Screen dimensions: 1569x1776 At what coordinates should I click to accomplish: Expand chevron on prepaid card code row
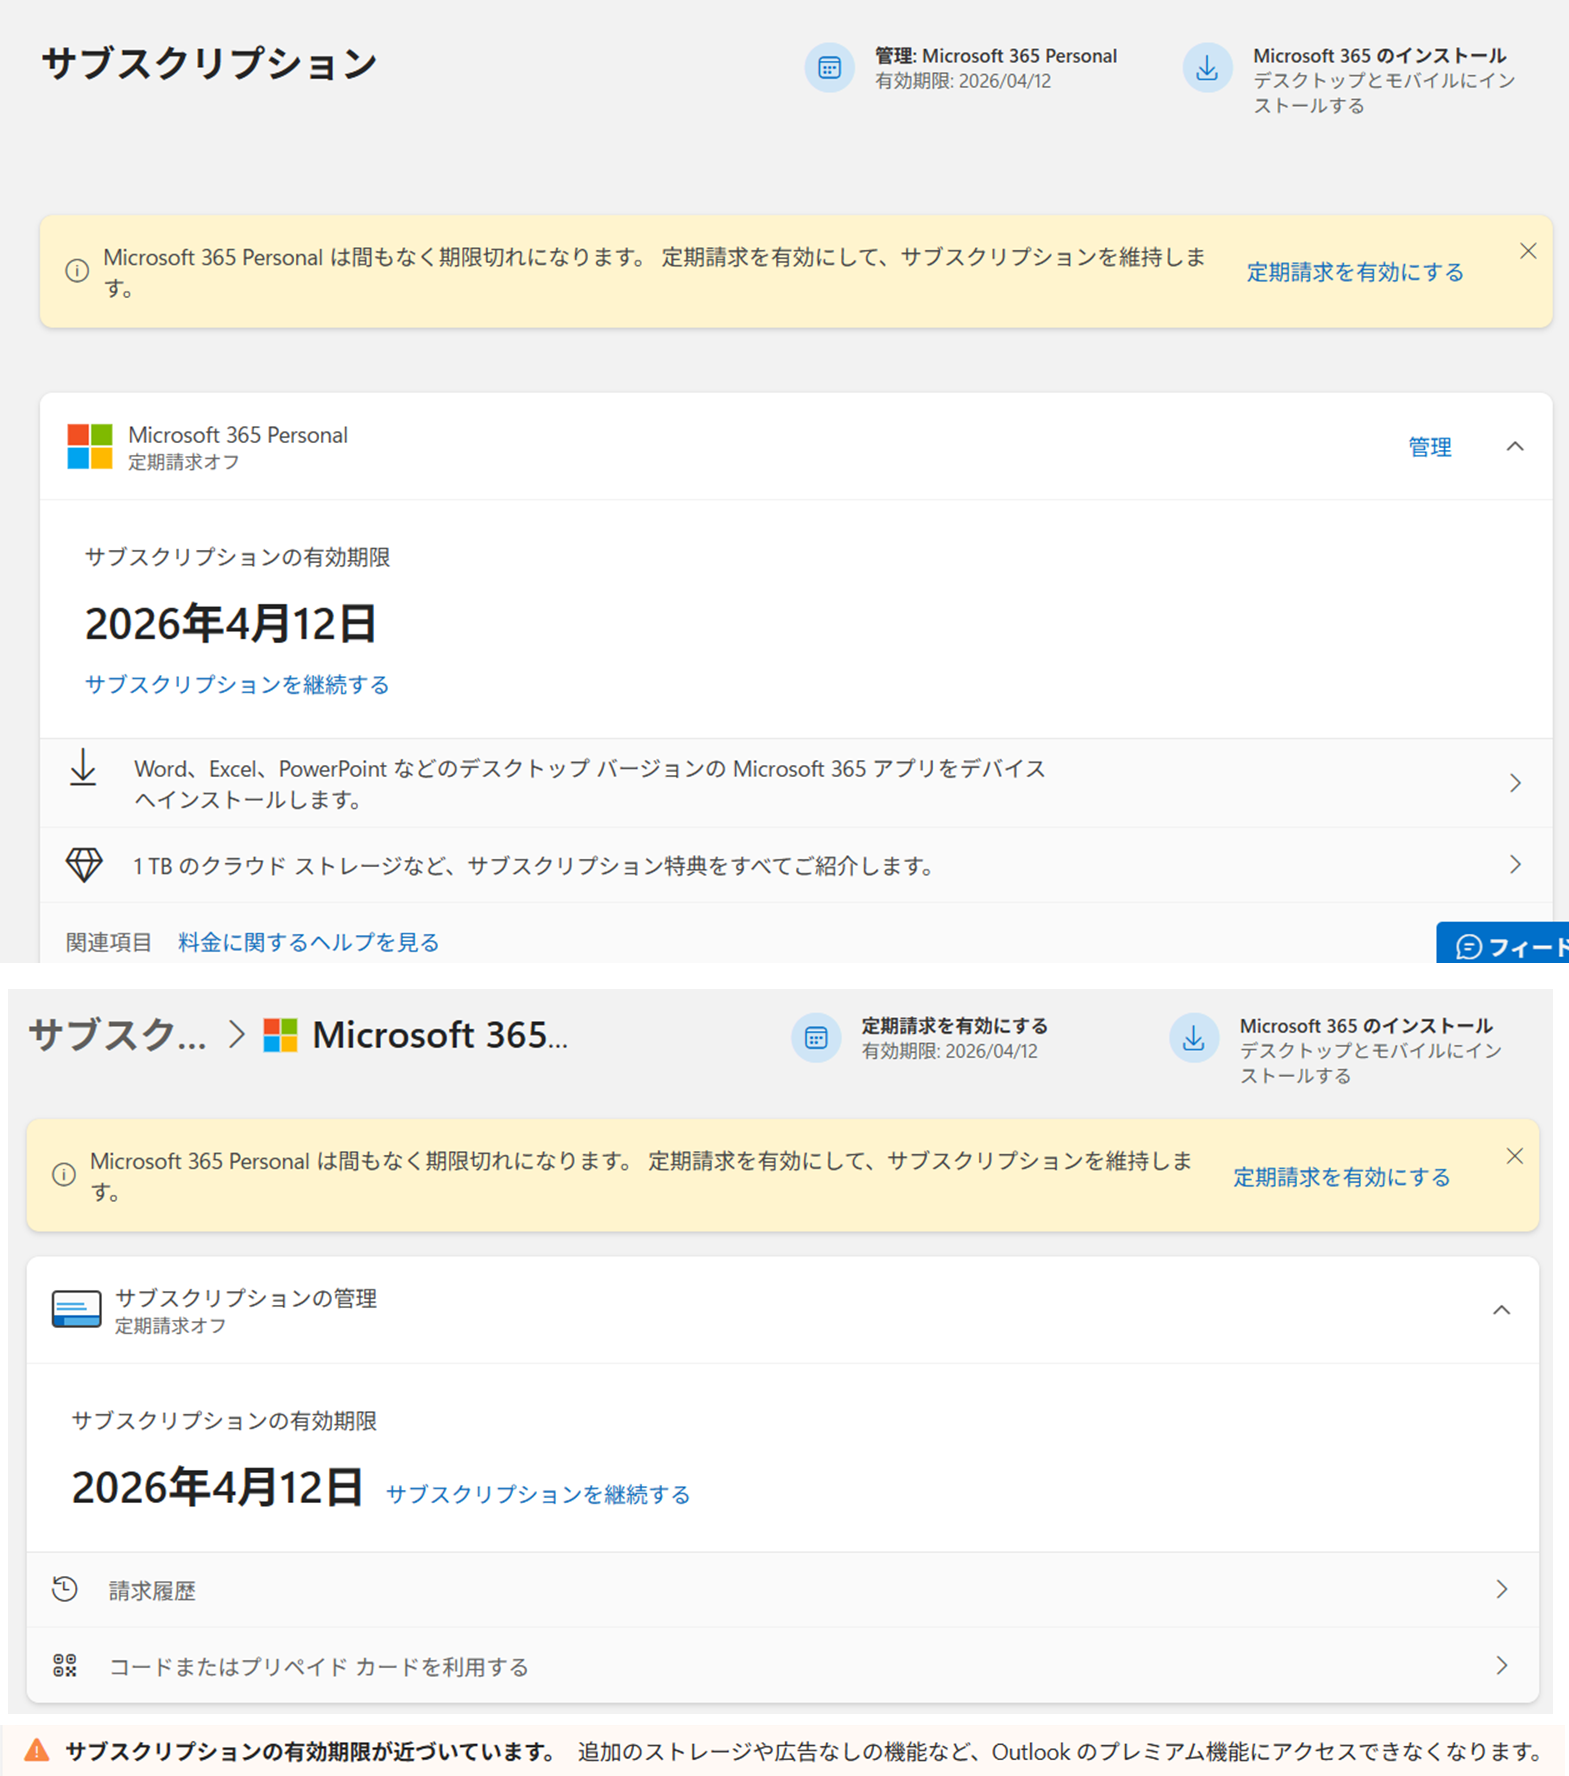click(1502, 1665)
